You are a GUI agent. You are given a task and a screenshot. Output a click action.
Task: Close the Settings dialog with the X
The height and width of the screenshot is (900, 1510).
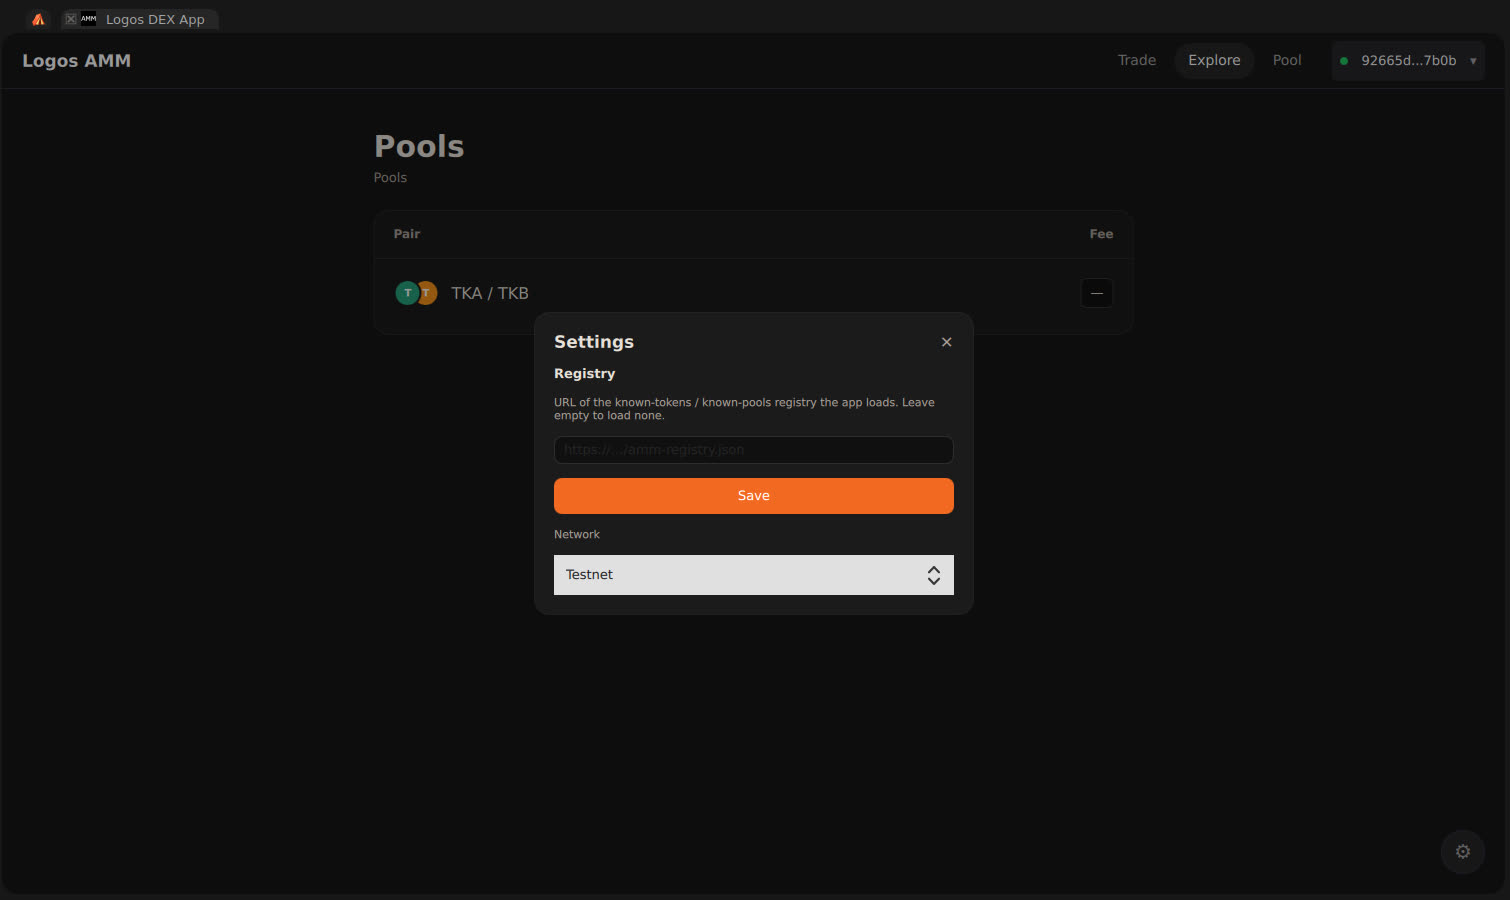[x=946, y=342]
